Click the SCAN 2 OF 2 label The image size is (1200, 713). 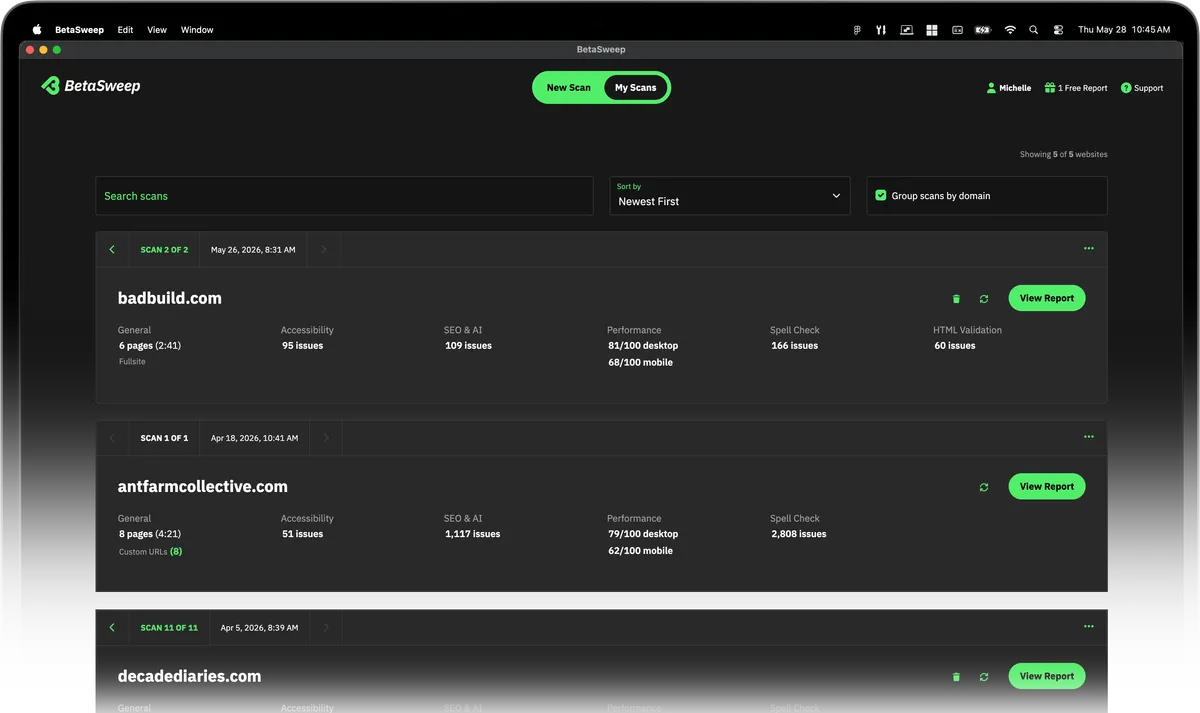(164, 250)
